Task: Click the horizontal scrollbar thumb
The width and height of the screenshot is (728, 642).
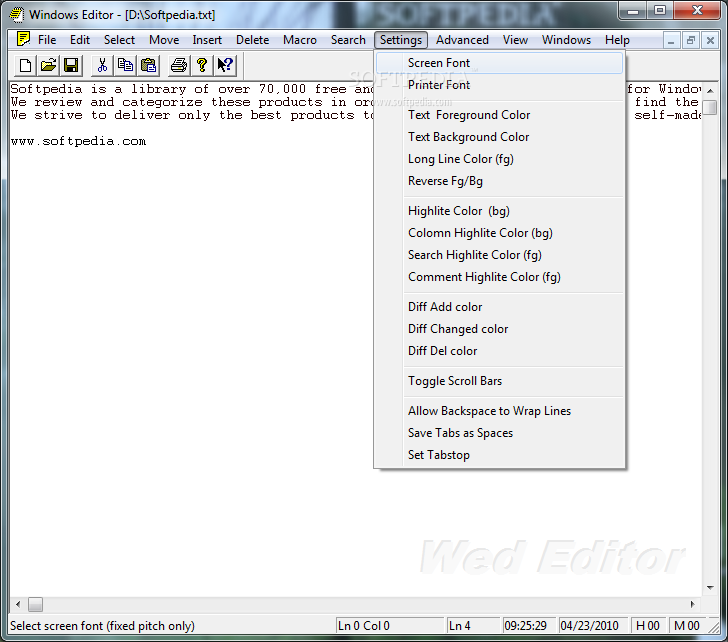Action: tap(35, 604)
